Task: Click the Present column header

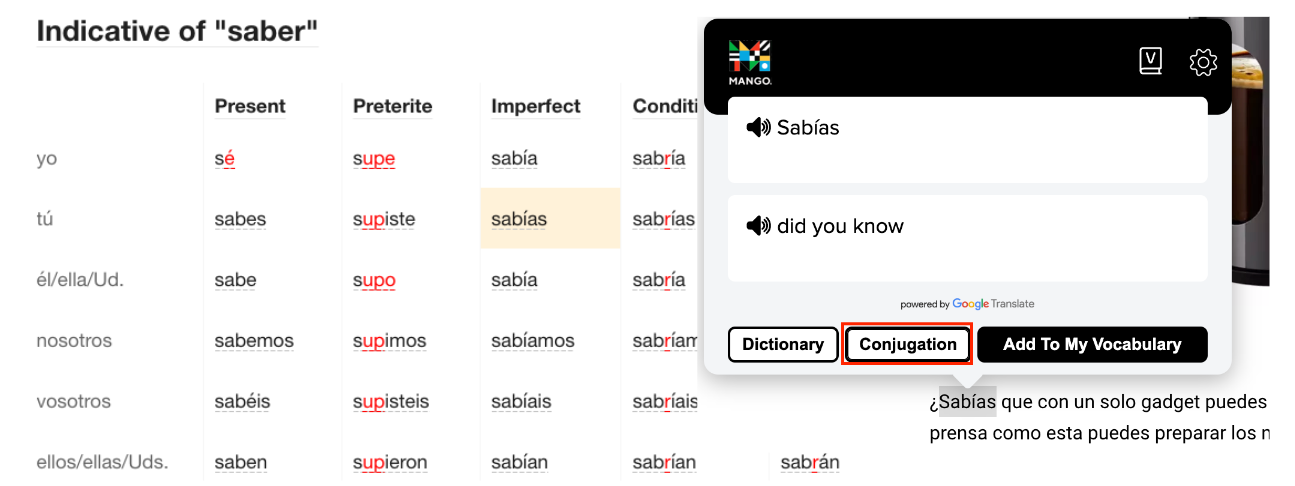Action: click(x=250, y=106)
